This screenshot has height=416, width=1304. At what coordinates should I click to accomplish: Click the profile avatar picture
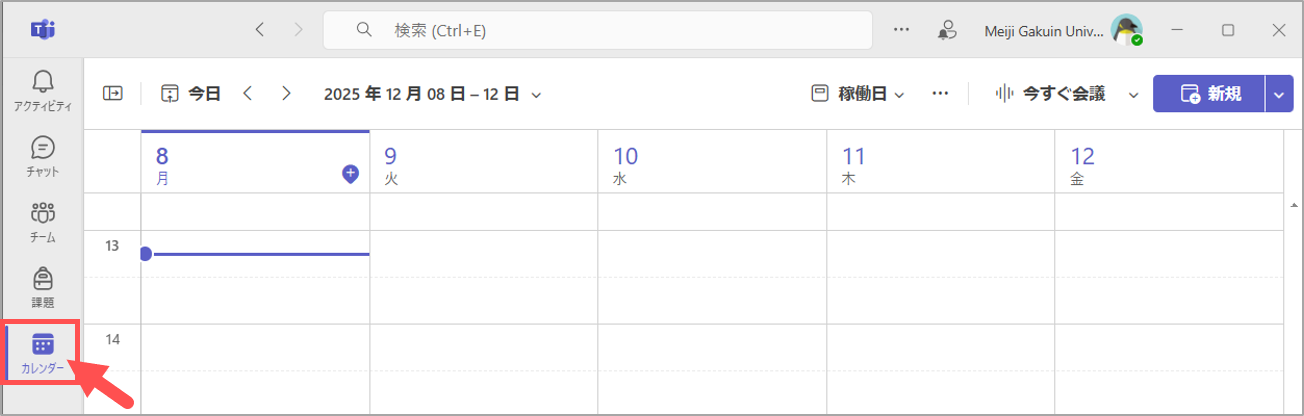click(1126, 30)
